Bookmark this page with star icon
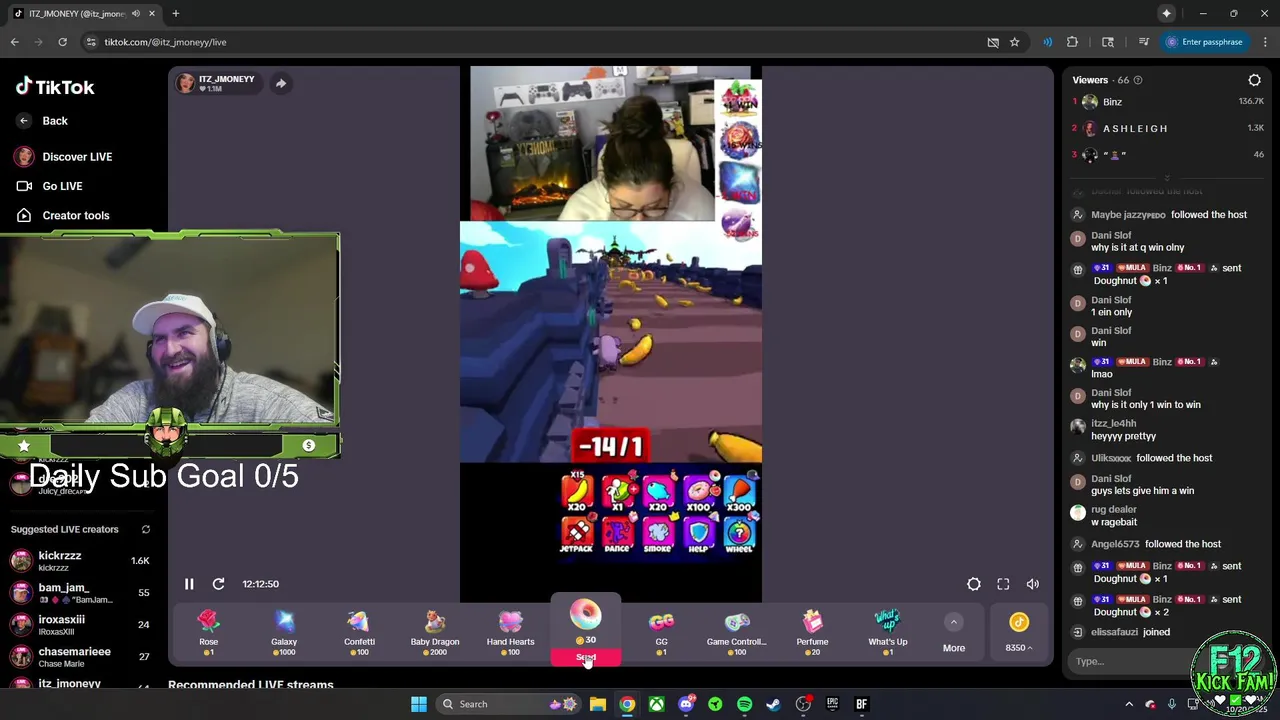Screen dimensions: 1280x720 coord(1014,42)
